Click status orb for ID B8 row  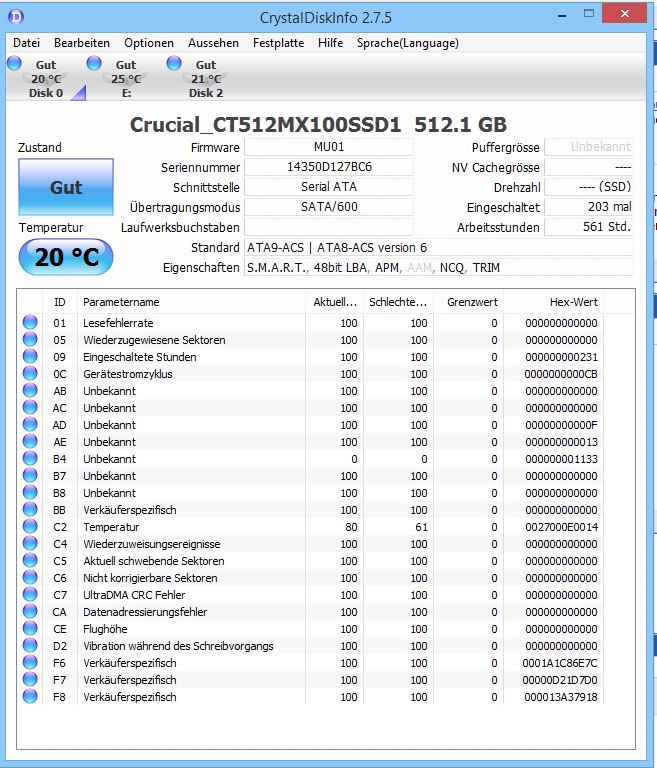tap(30, 492)
